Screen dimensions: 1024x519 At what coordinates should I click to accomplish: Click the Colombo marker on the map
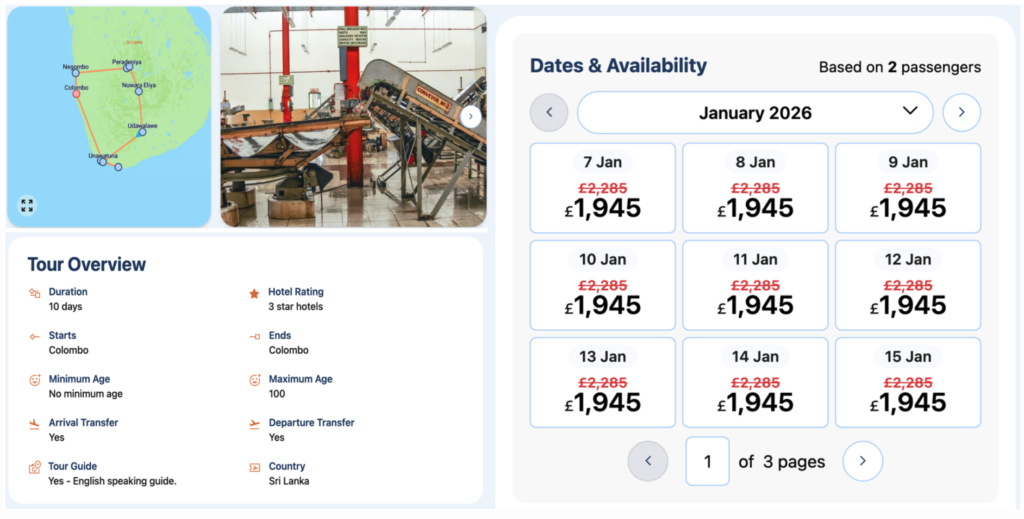click(x=76, y=94)
